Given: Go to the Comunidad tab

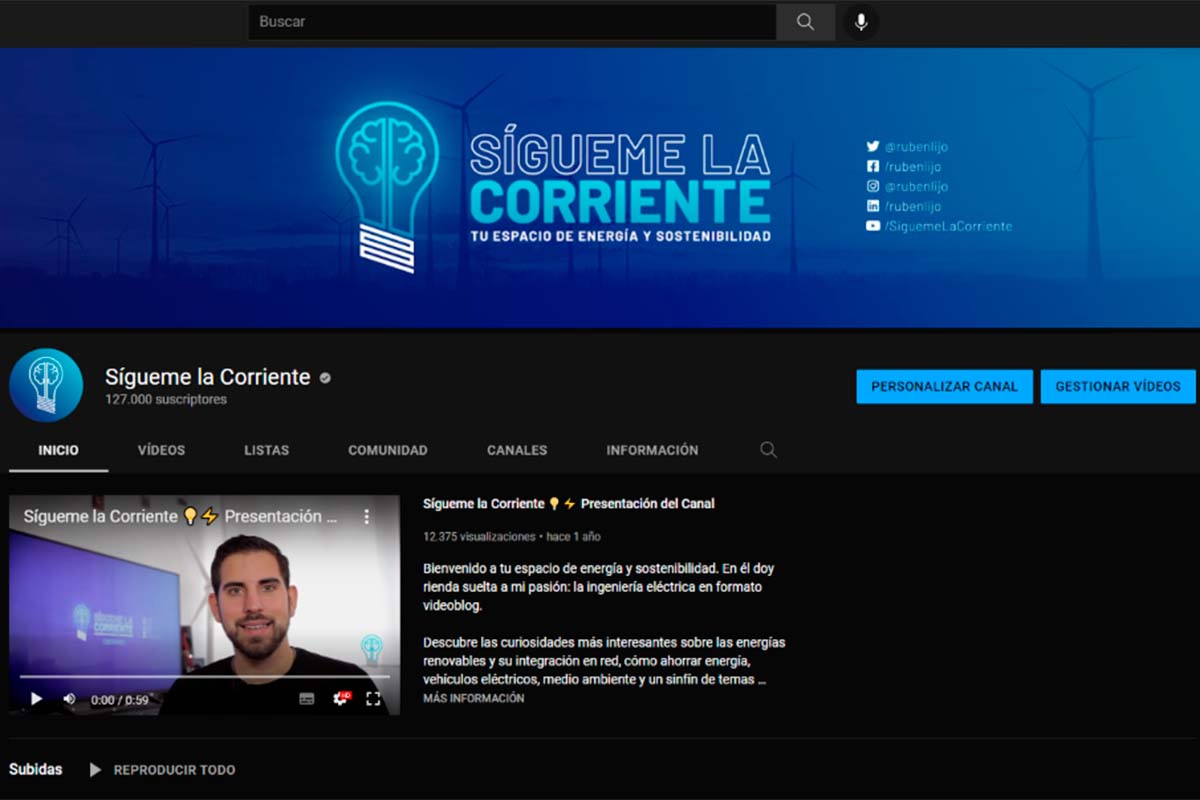Looking at the screenshot, I should (x=387, y=450).
